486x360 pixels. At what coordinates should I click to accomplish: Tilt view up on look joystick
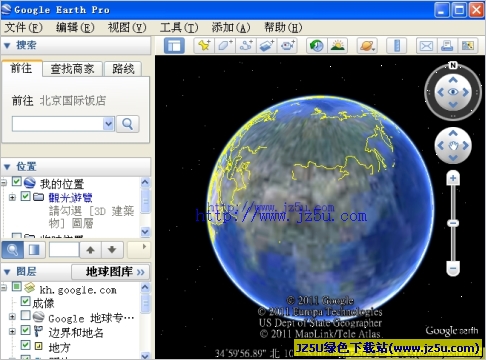[453, 80]
